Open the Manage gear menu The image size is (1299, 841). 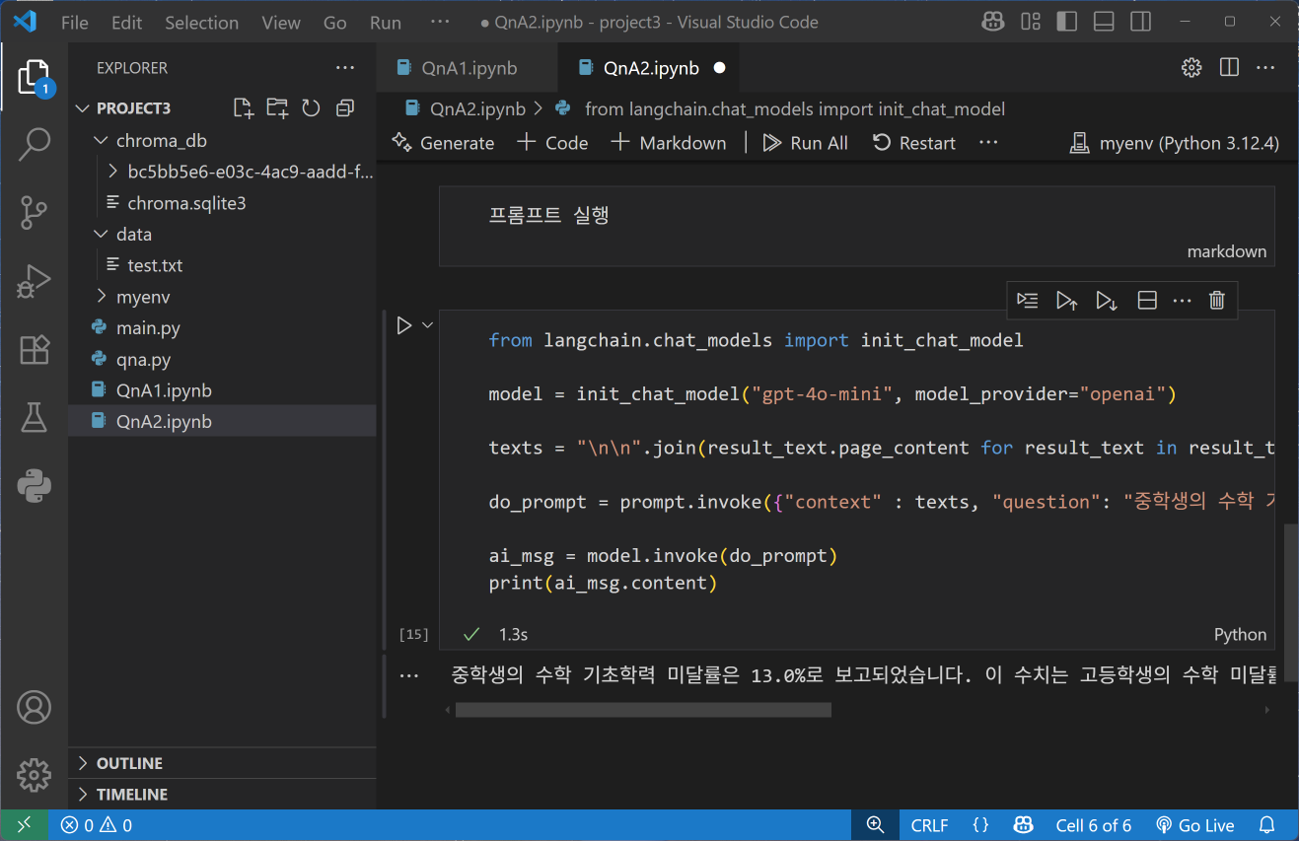point(34,774)
